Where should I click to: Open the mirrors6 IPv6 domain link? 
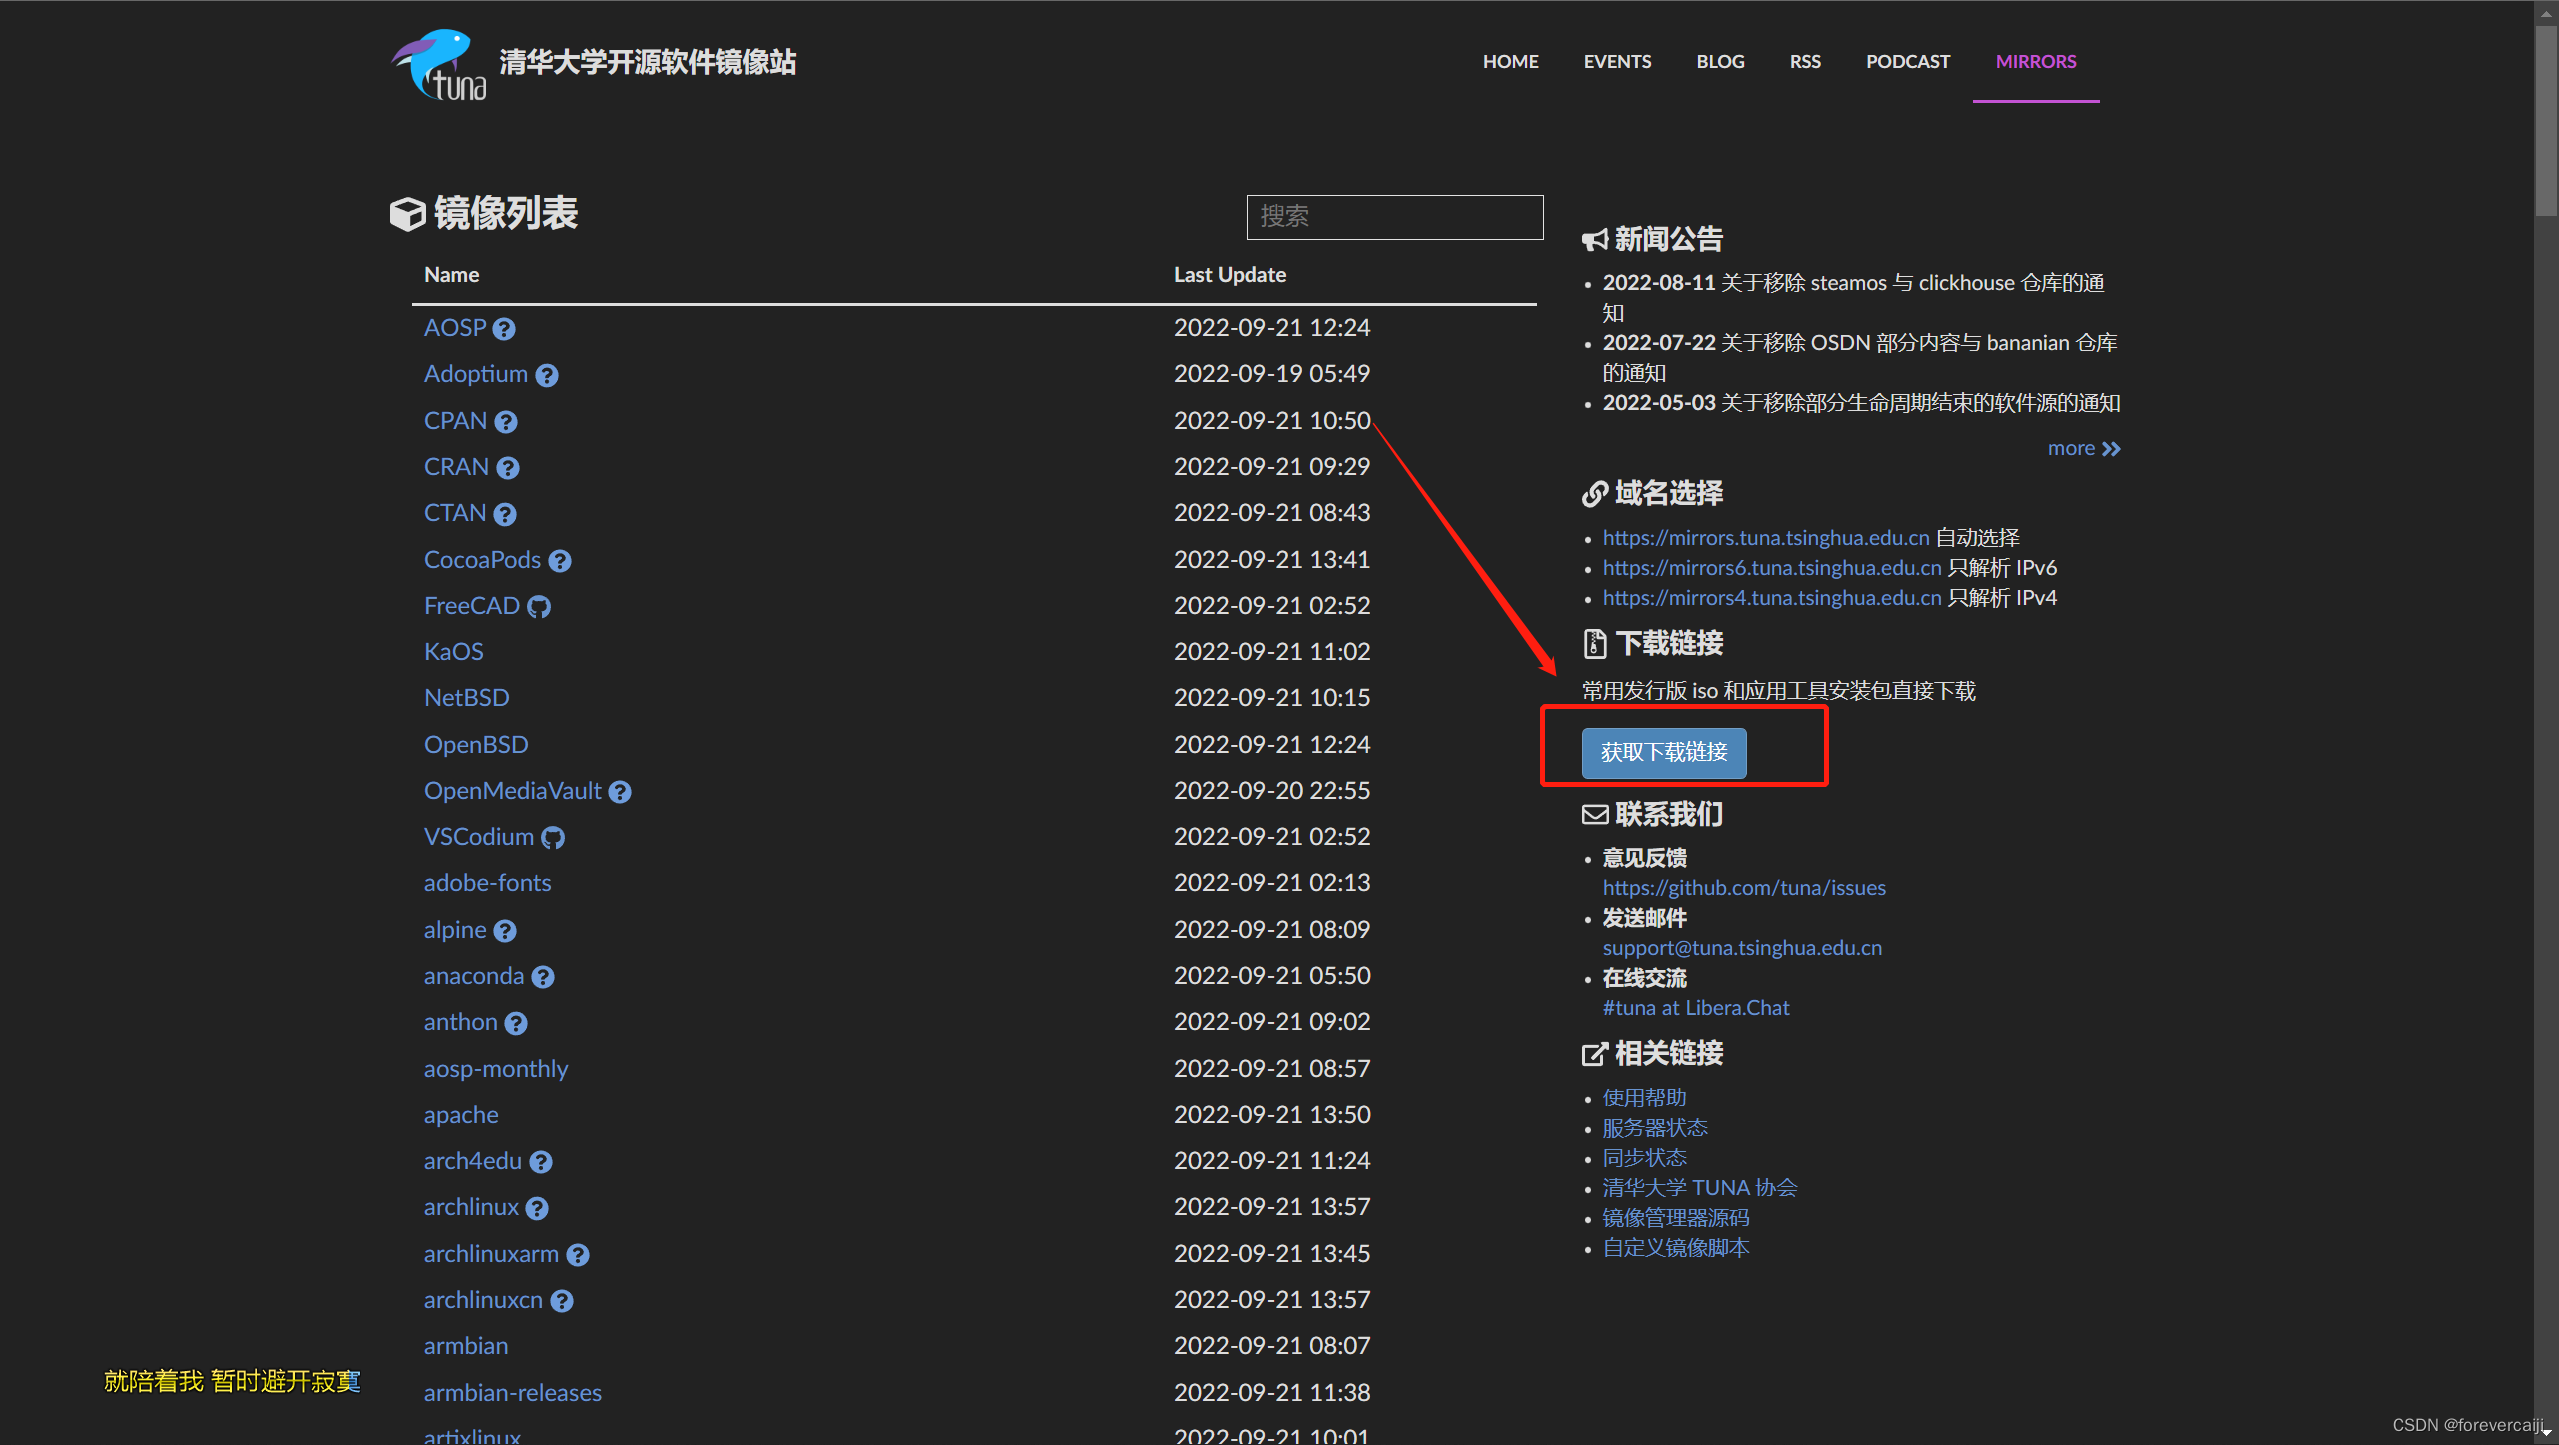(x=1771, y=568)
